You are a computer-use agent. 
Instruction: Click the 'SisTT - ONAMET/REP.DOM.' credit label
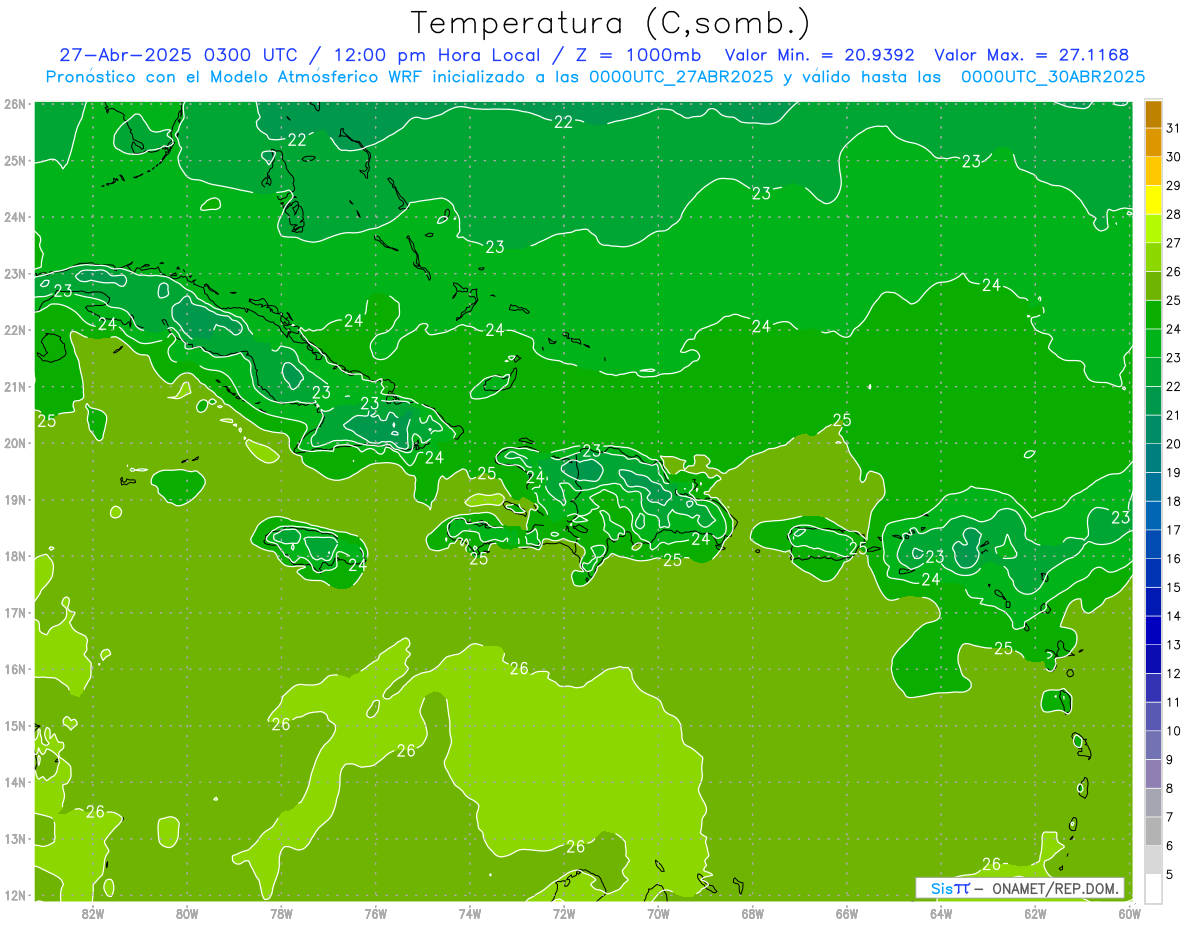coord(1019,888)
